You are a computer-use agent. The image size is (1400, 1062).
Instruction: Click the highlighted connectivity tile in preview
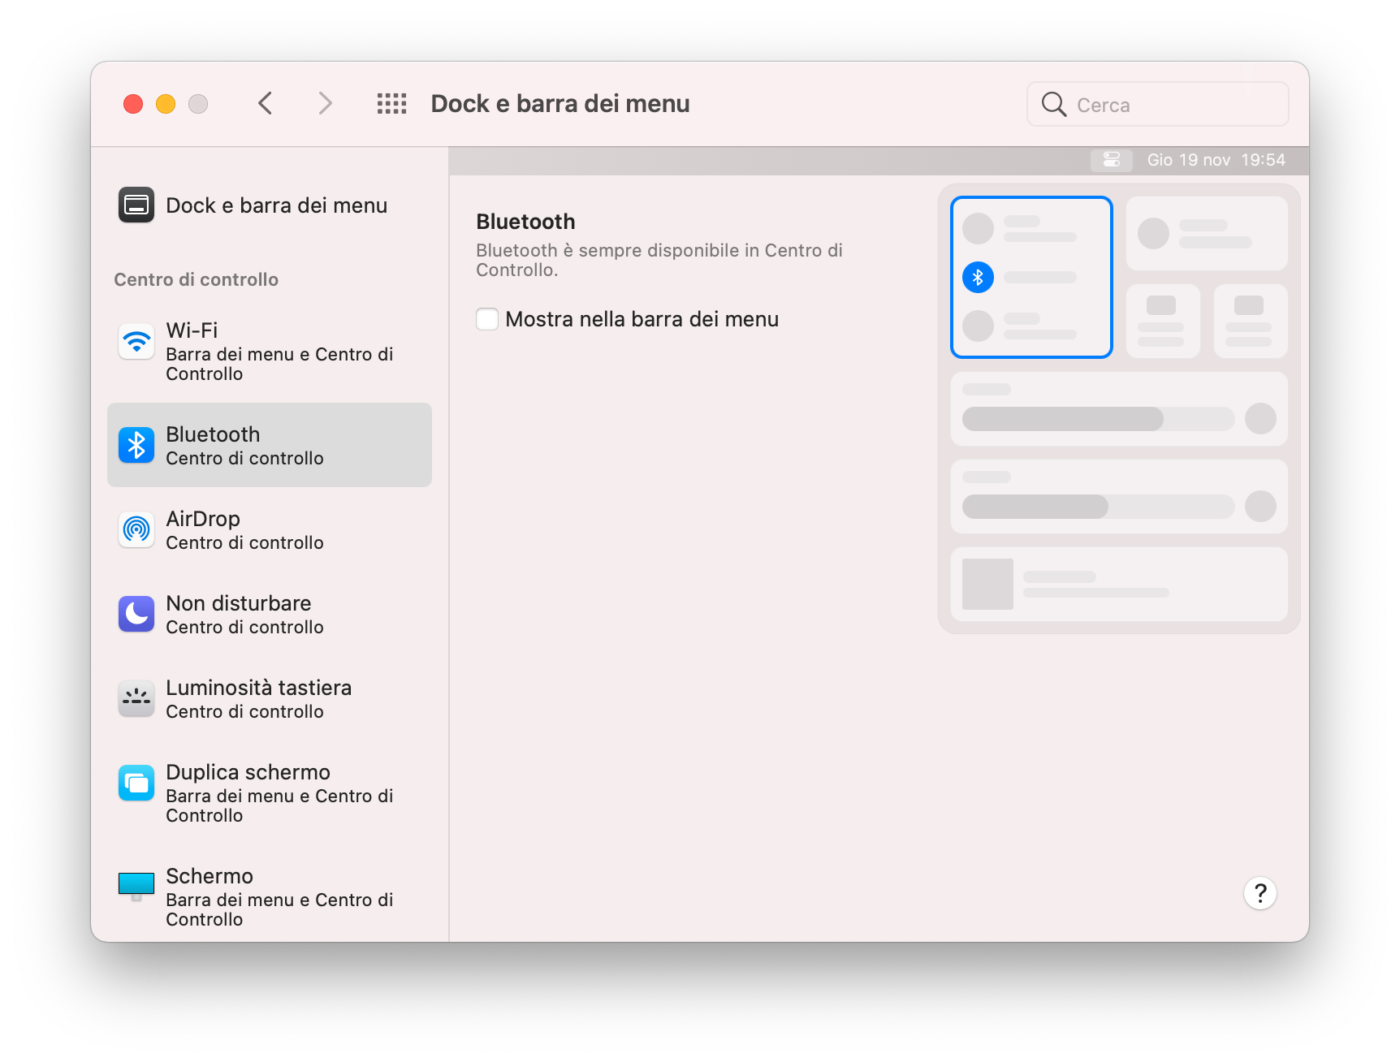tap(1031, 277)
